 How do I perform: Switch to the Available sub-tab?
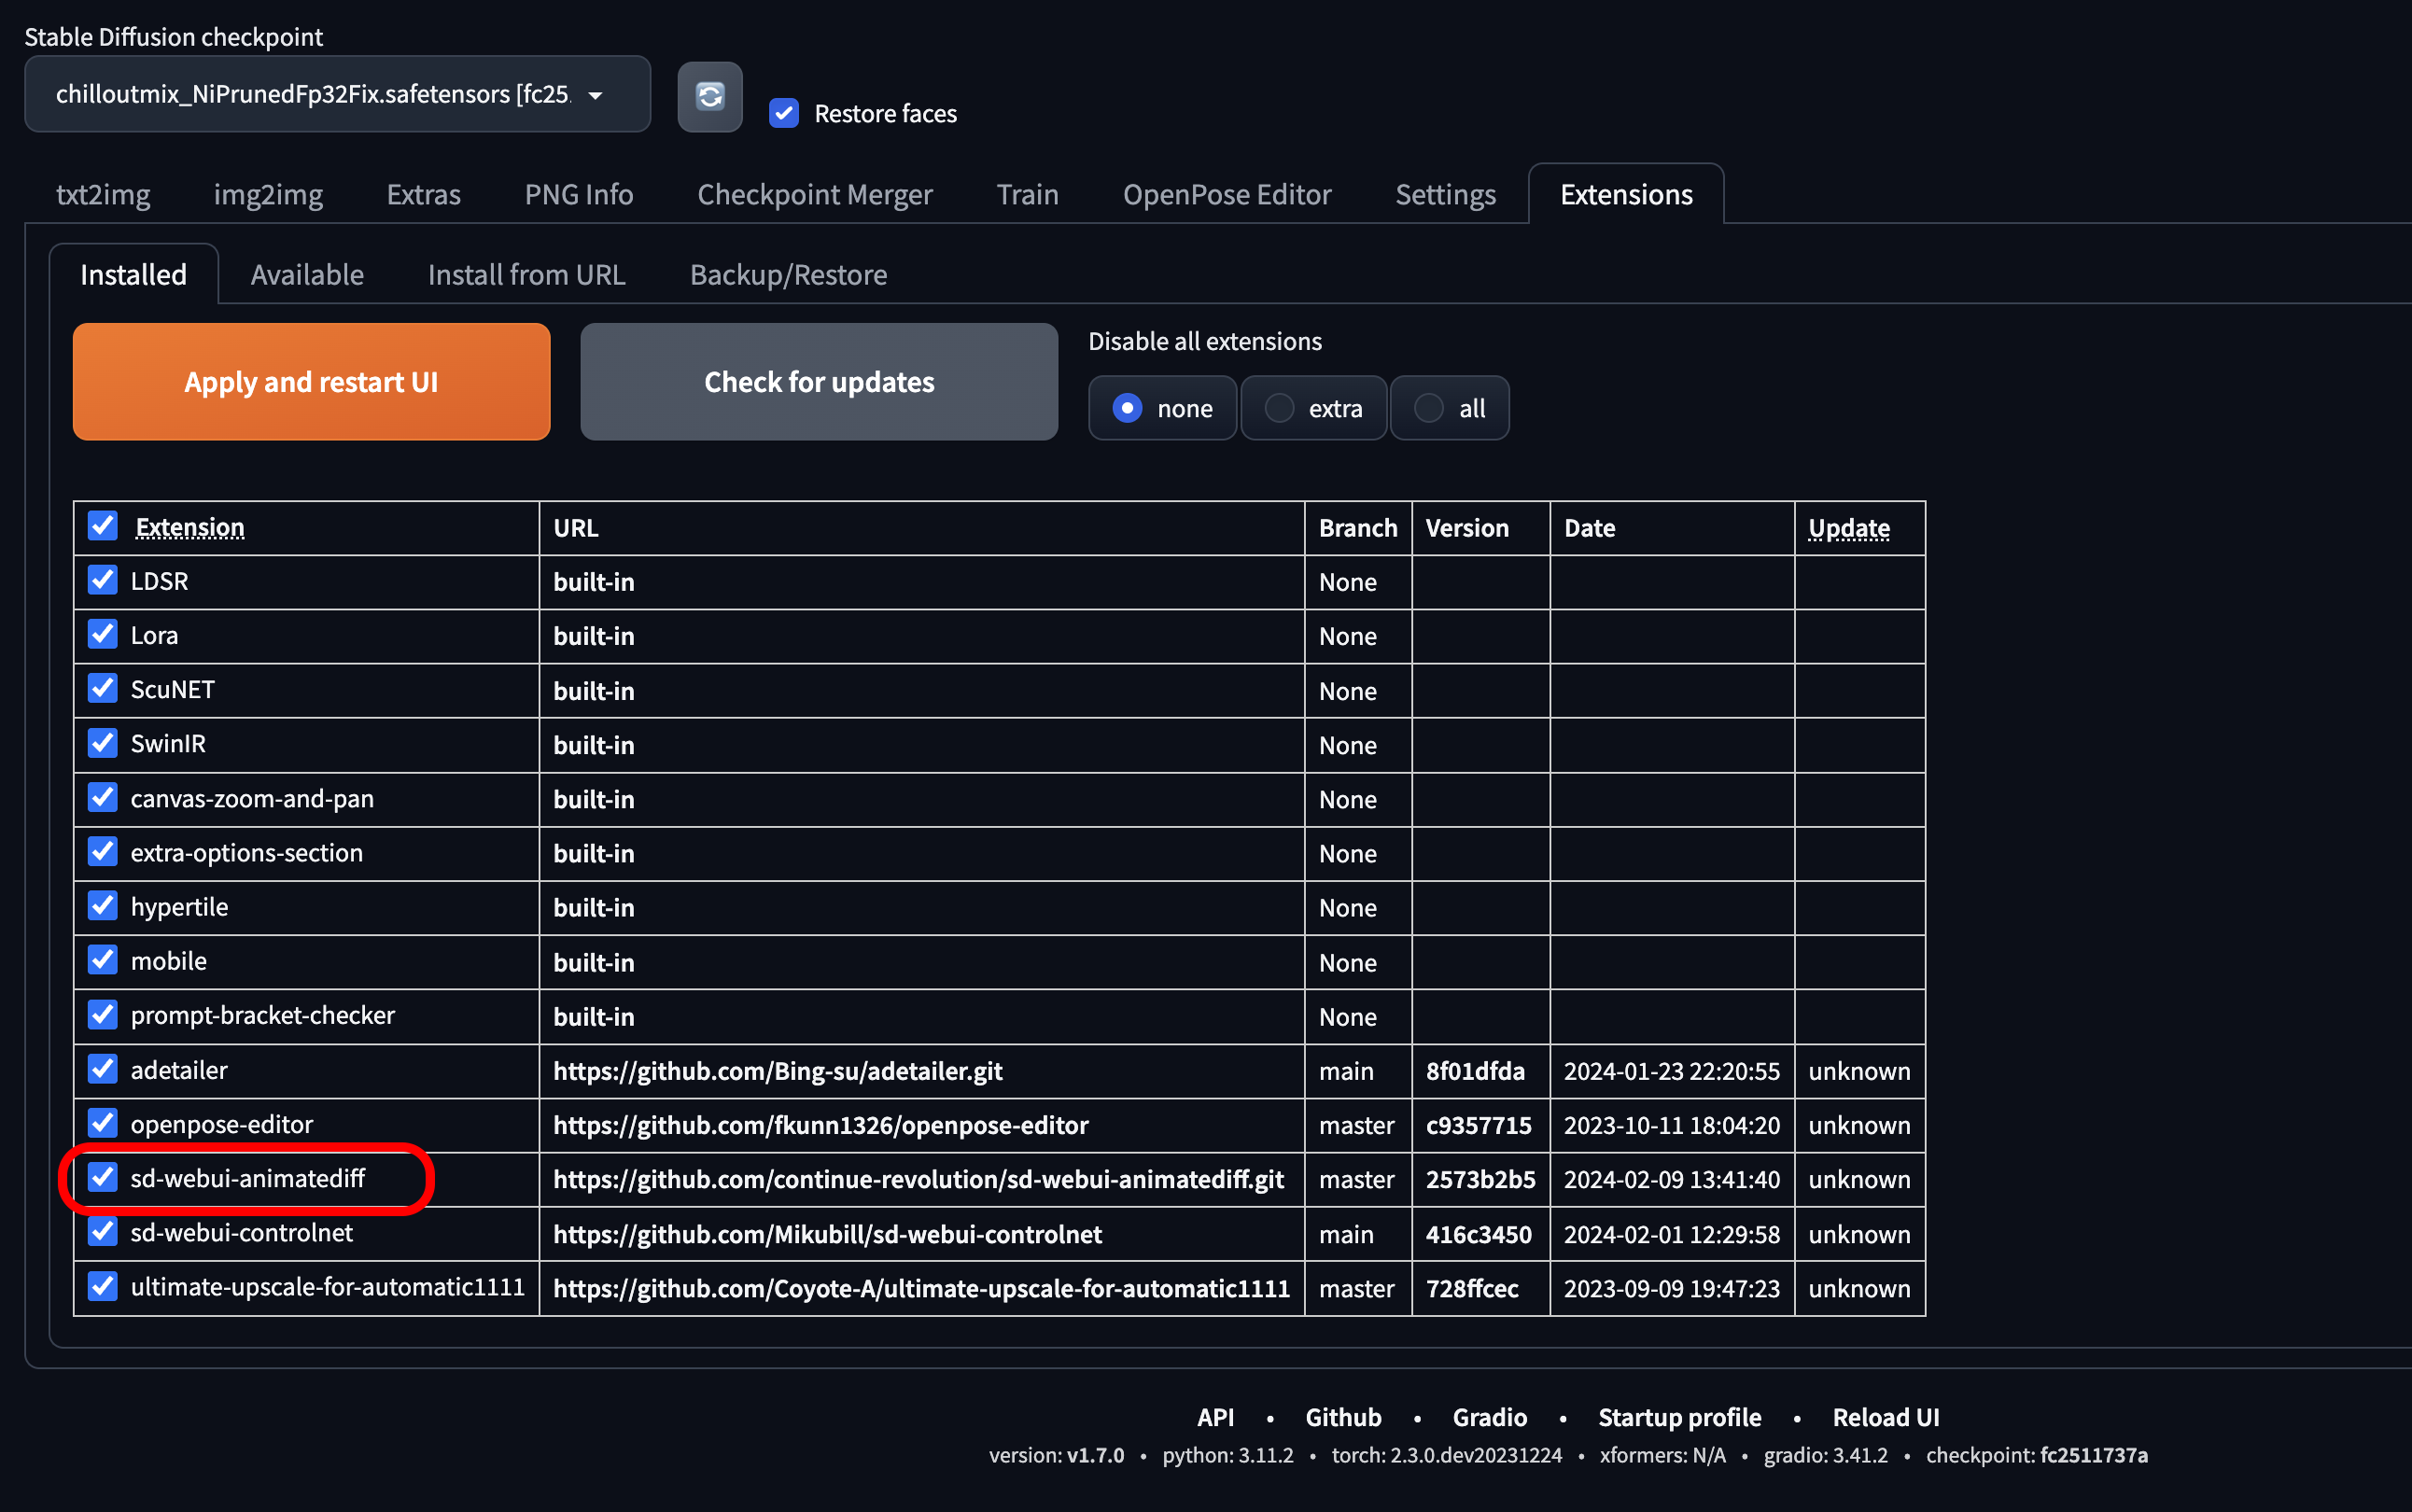point(307,274)
